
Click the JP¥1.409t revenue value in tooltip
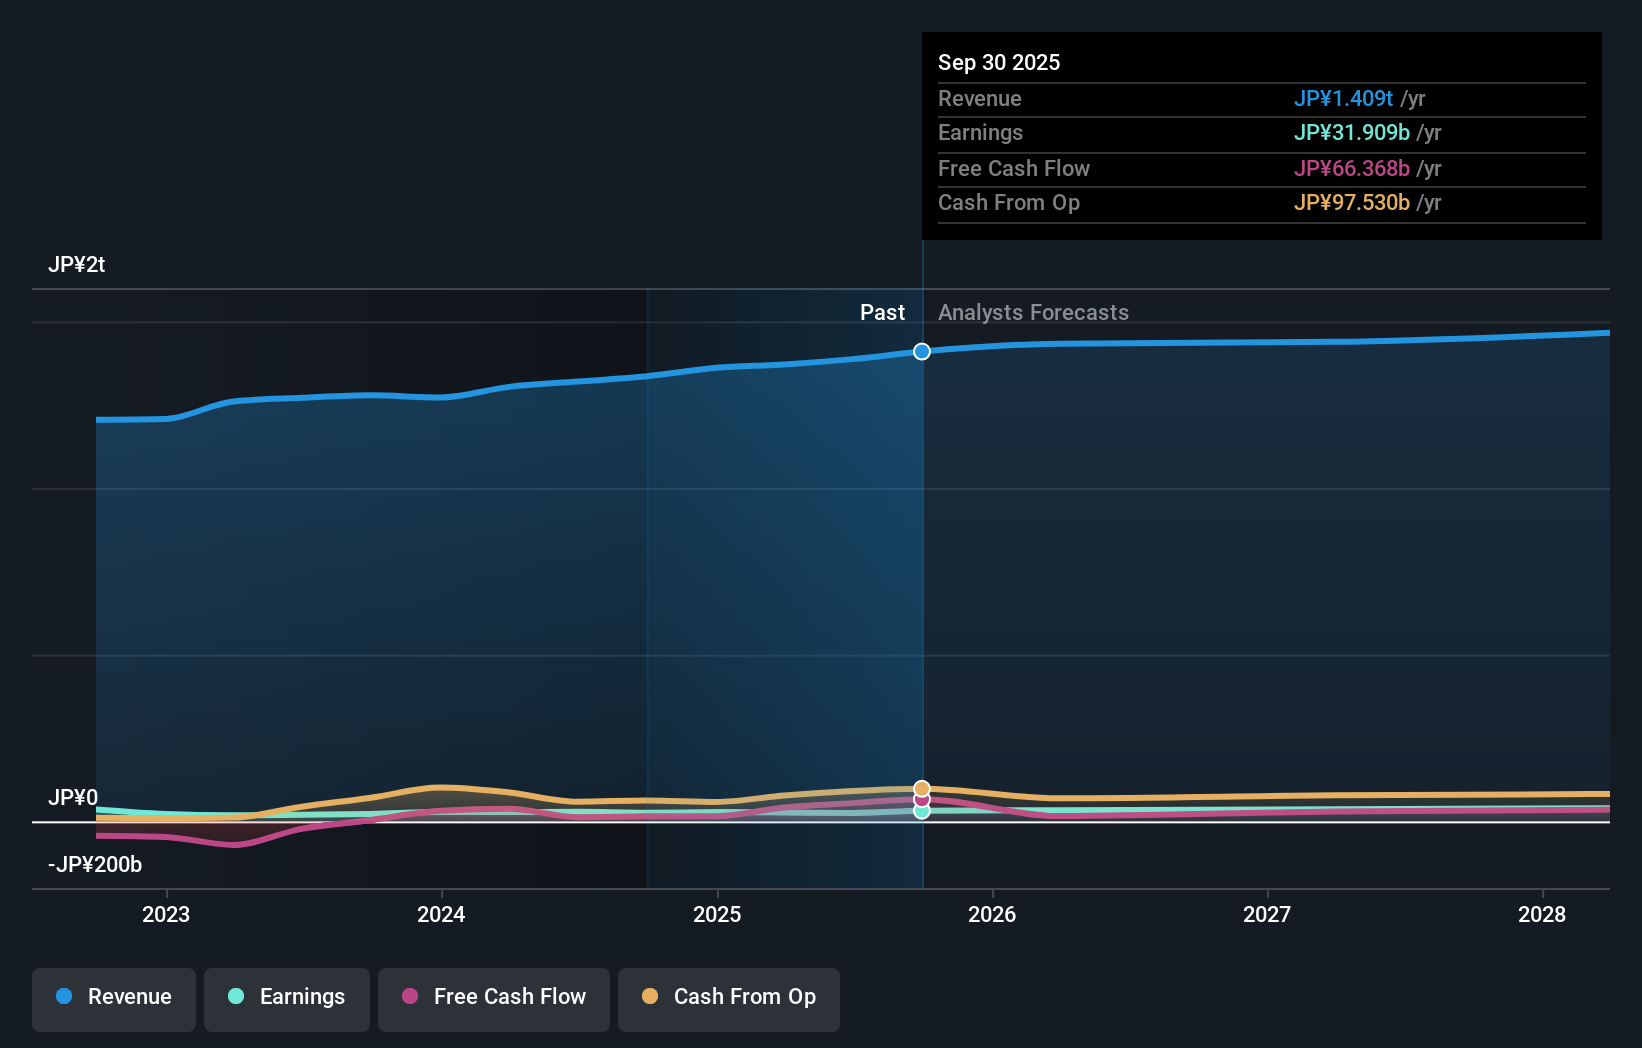(x=1343, y=98)
